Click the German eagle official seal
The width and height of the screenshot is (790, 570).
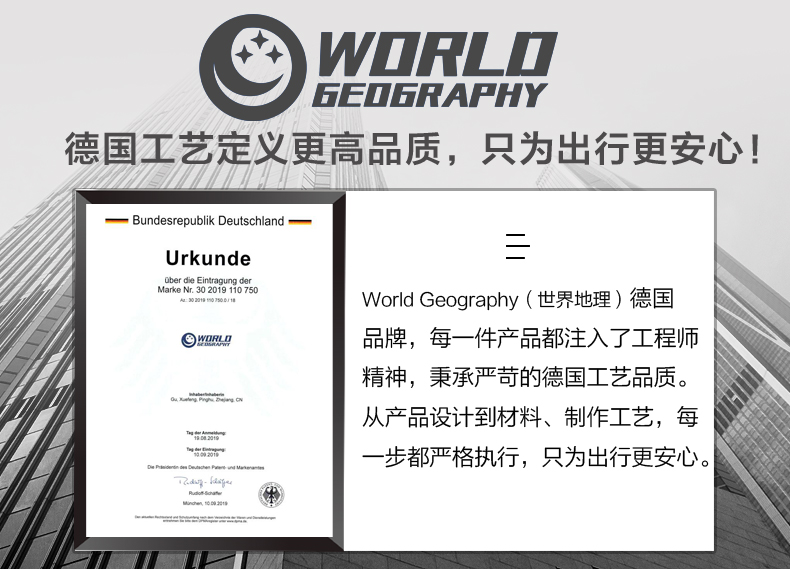click(x=272, y=495)
